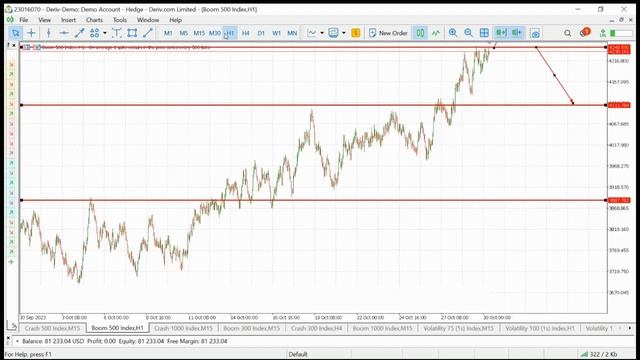Open the search magnifier
Screen dimensions: 640x360
point(567,33)
